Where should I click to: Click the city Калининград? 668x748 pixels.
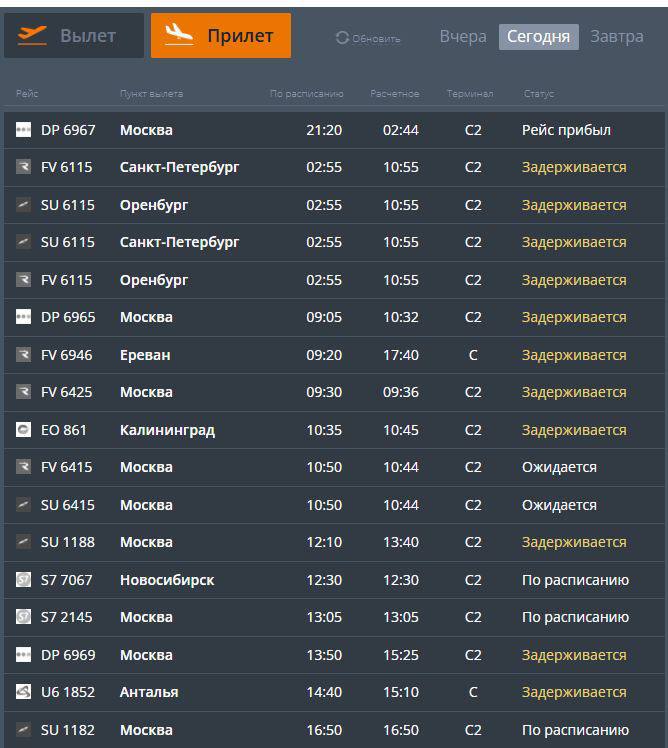tap(167, 430)
